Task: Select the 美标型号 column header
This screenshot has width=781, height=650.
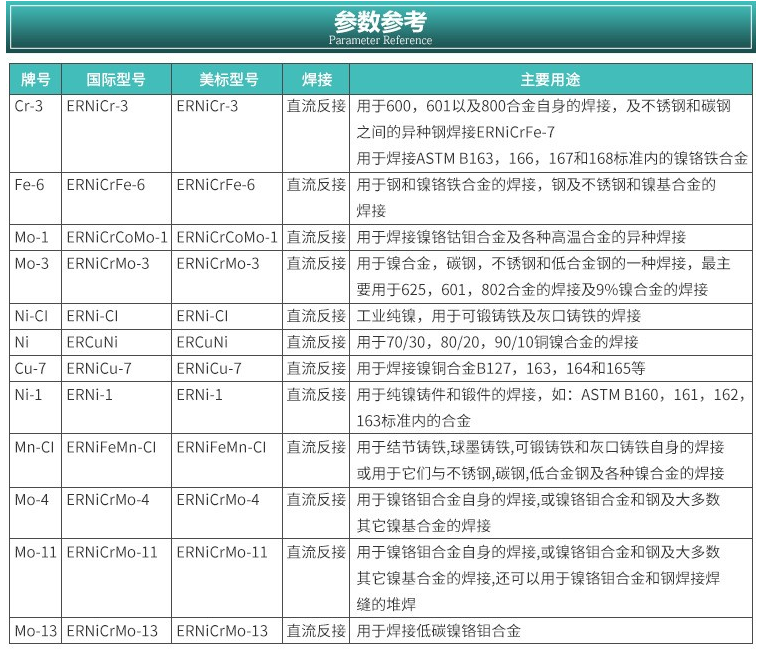Action: (229, 79)
